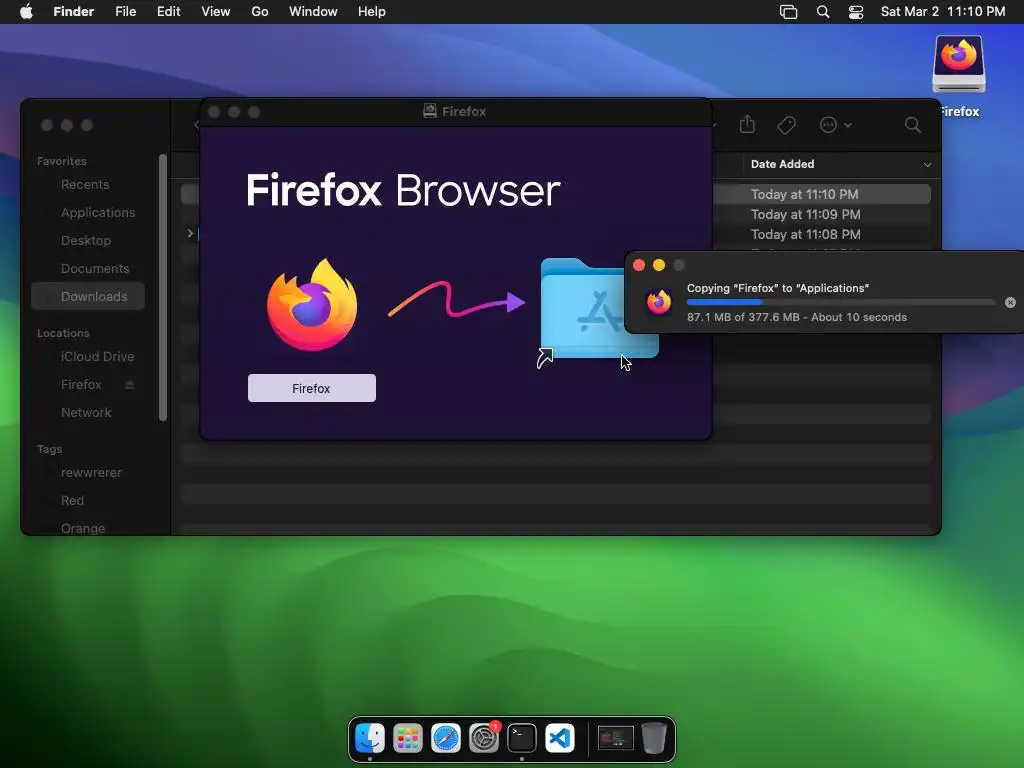This screenshot has width=1024, height=768.
Task: Open the Help menu
Action: pyautogui.click(x=372, y=12)
